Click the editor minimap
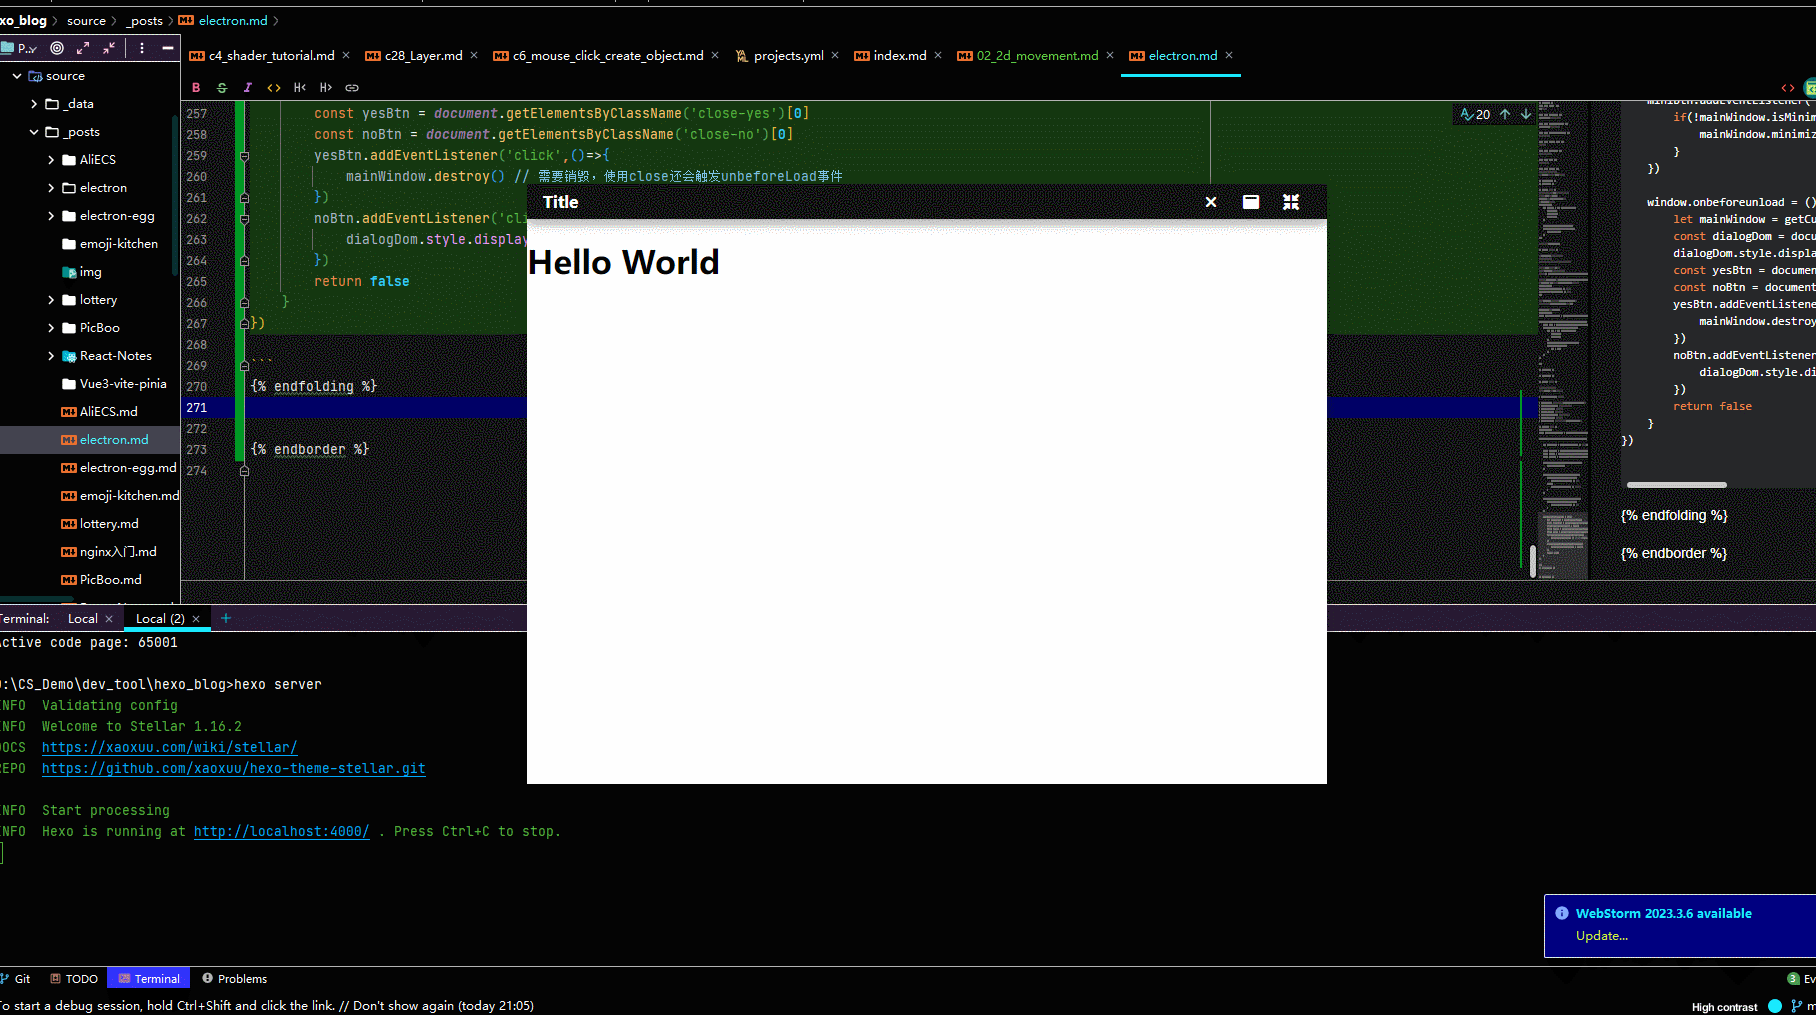Image resolution: width=1816 pixels, height=1015 pixels. 1563,340
